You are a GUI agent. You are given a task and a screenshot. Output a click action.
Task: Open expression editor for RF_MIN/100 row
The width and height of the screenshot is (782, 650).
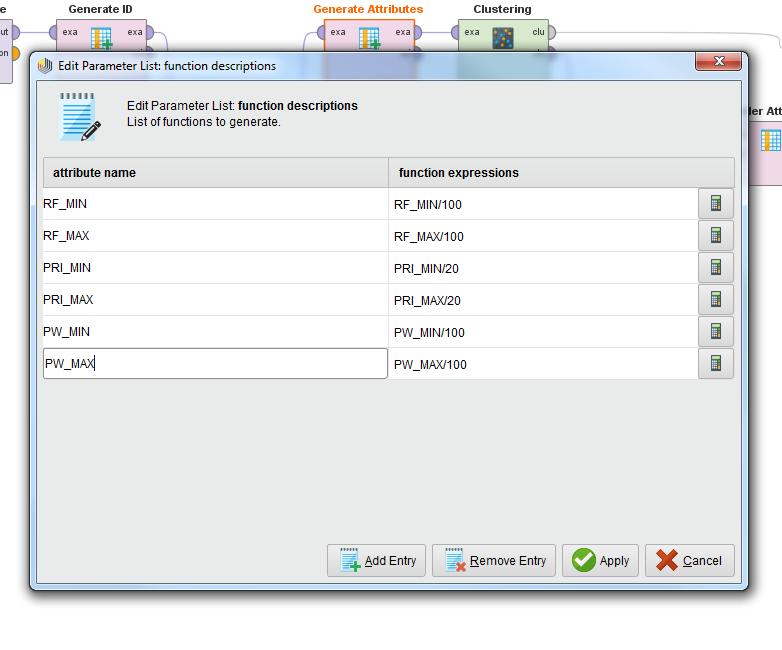716,204
